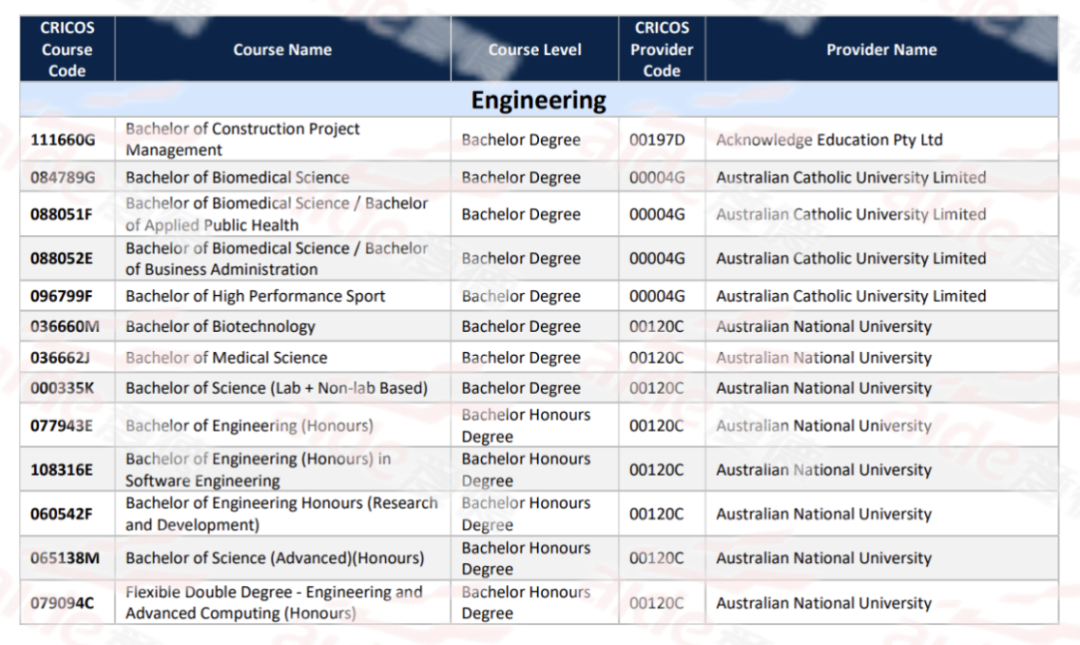The image size is (1080, 645).
Task: Click provider code 00120C in 108316E row
Action: click(656, 470)
